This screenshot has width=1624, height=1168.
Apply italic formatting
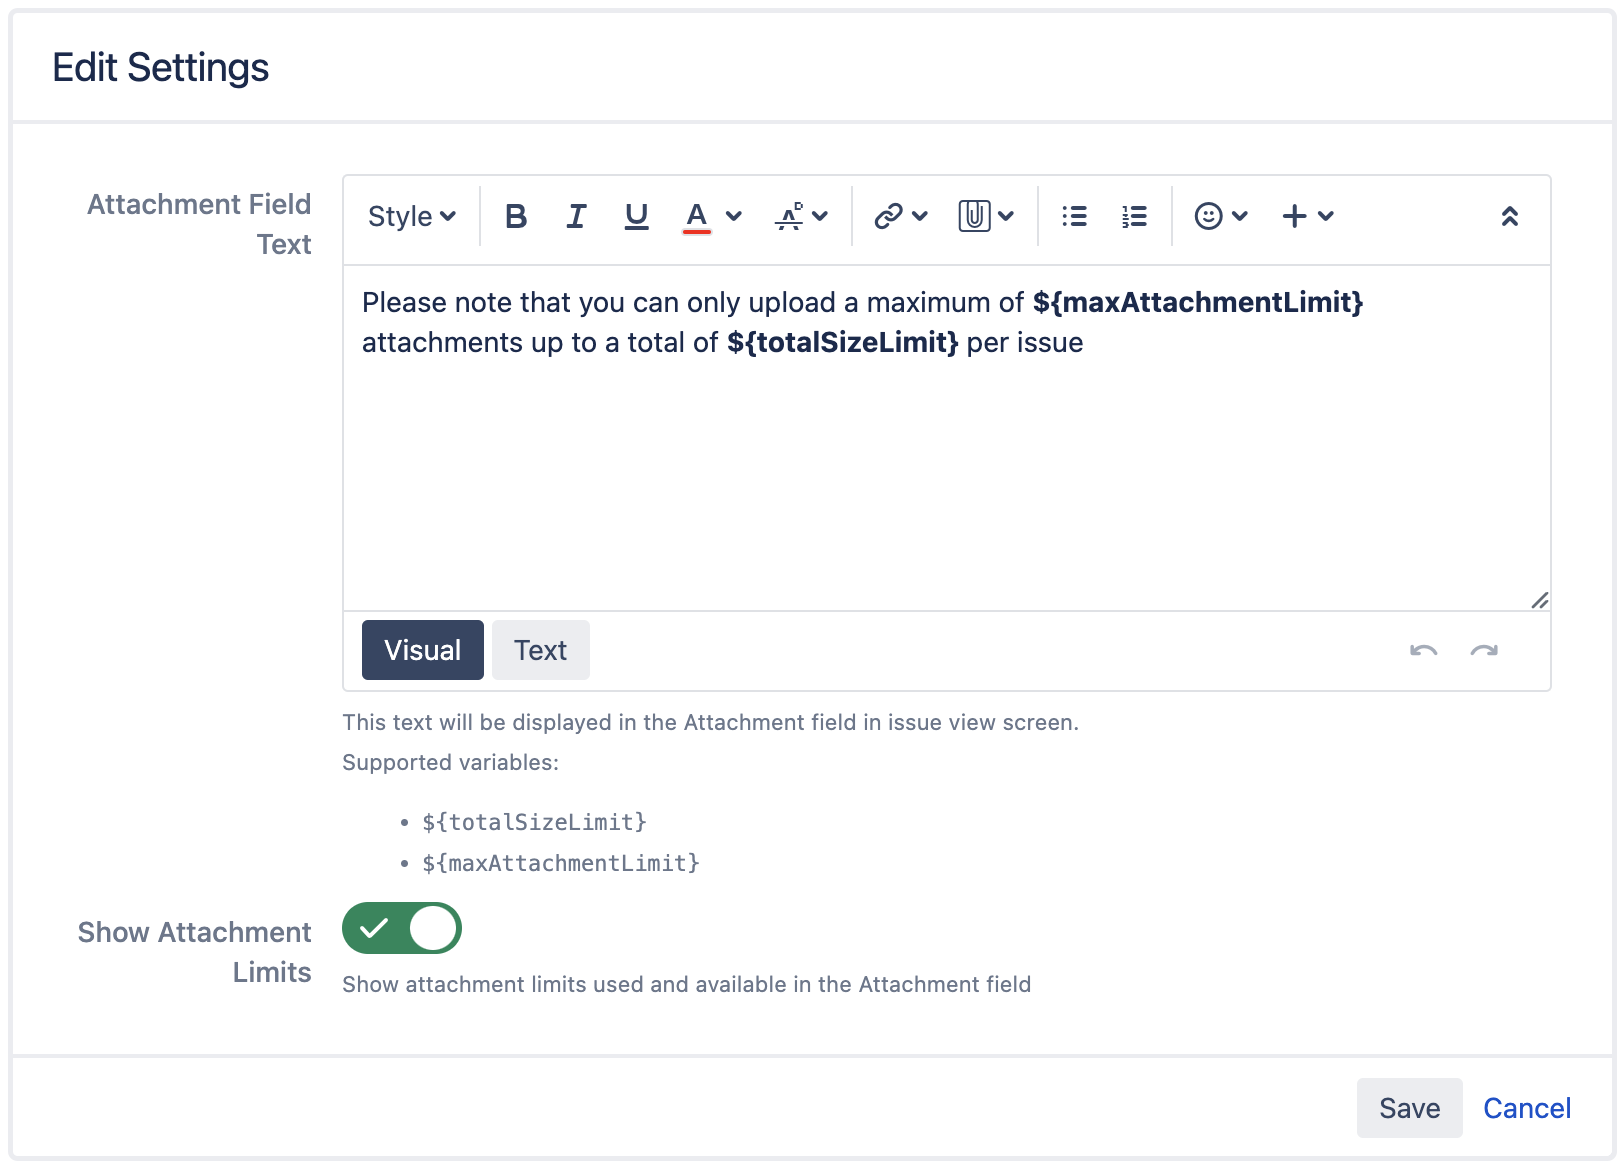tap(576, 216)
